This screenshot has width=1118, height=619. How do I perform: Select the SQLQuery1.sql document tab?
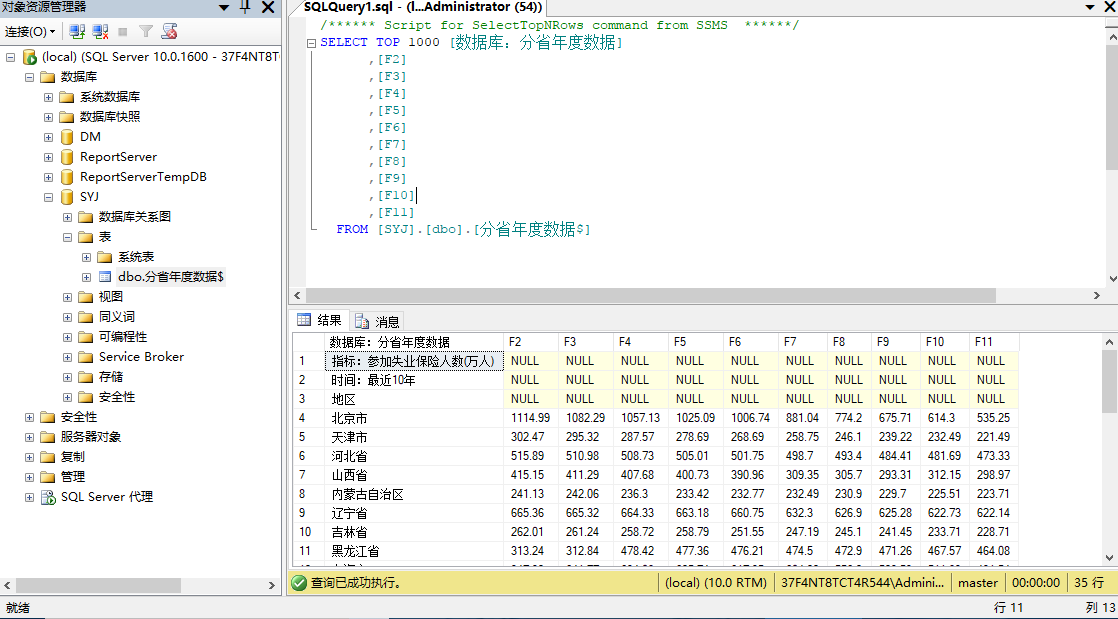(x=422, y=7)
